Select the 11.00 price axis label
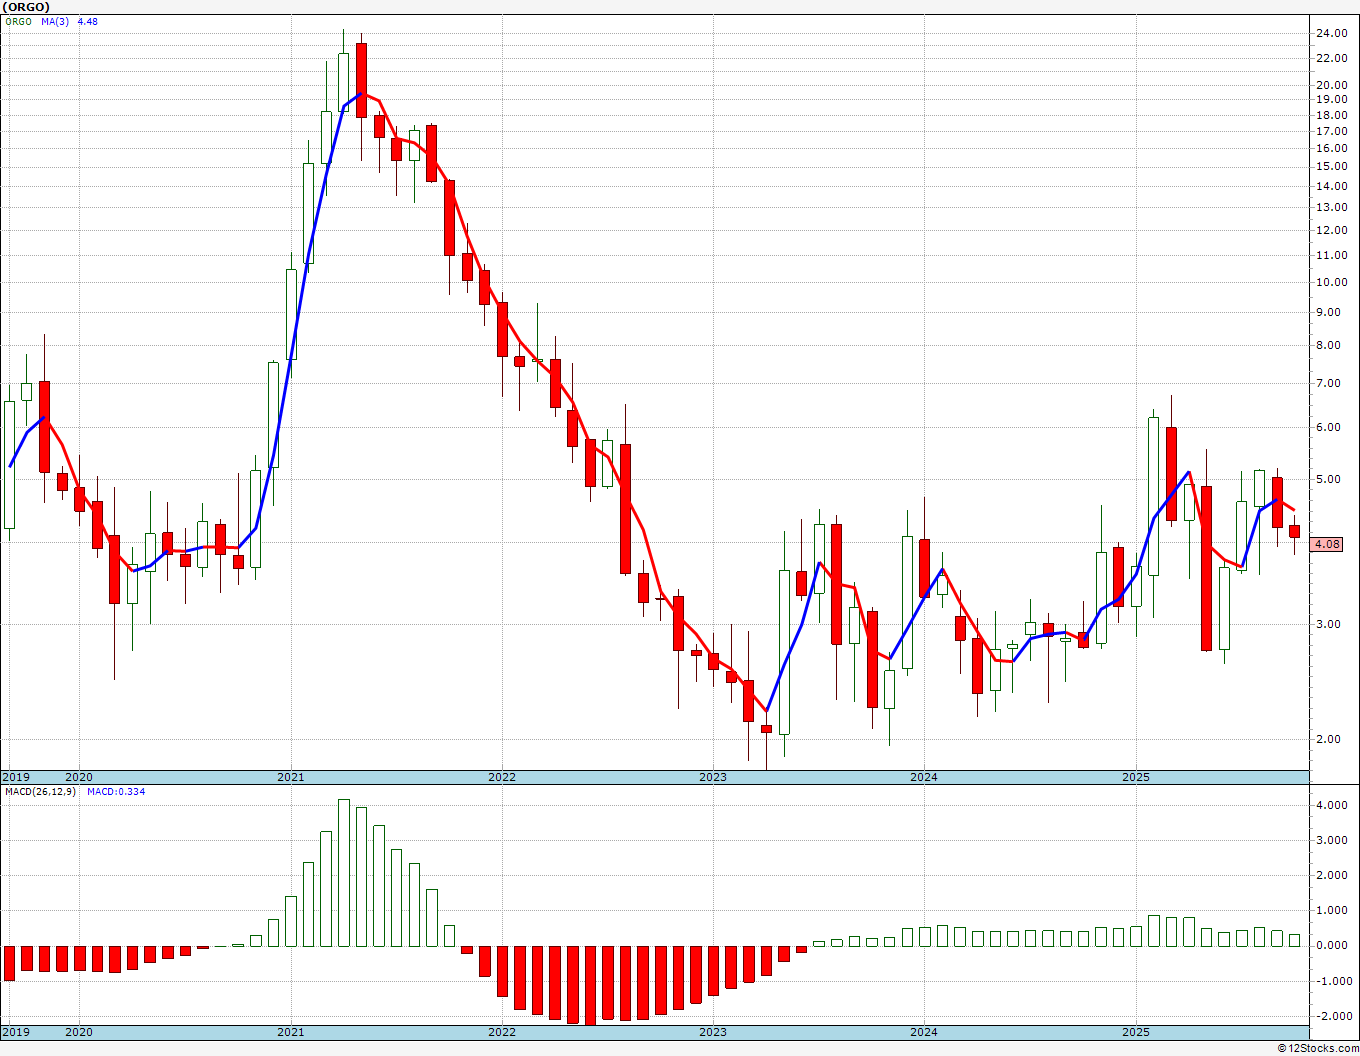1360x1056 pixels. (1331, 255)
